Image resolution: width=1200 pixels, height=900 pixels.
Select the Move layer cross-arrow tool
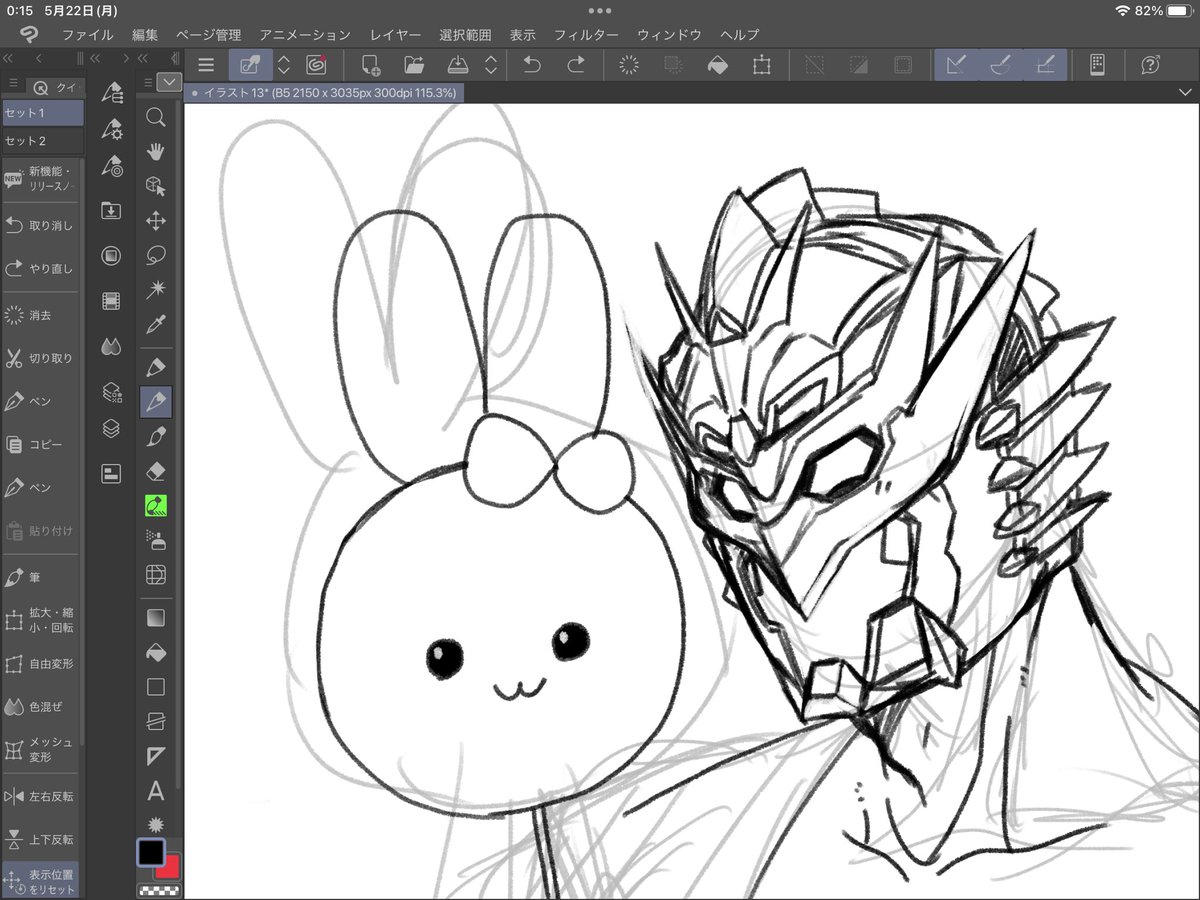pos(155,221)
